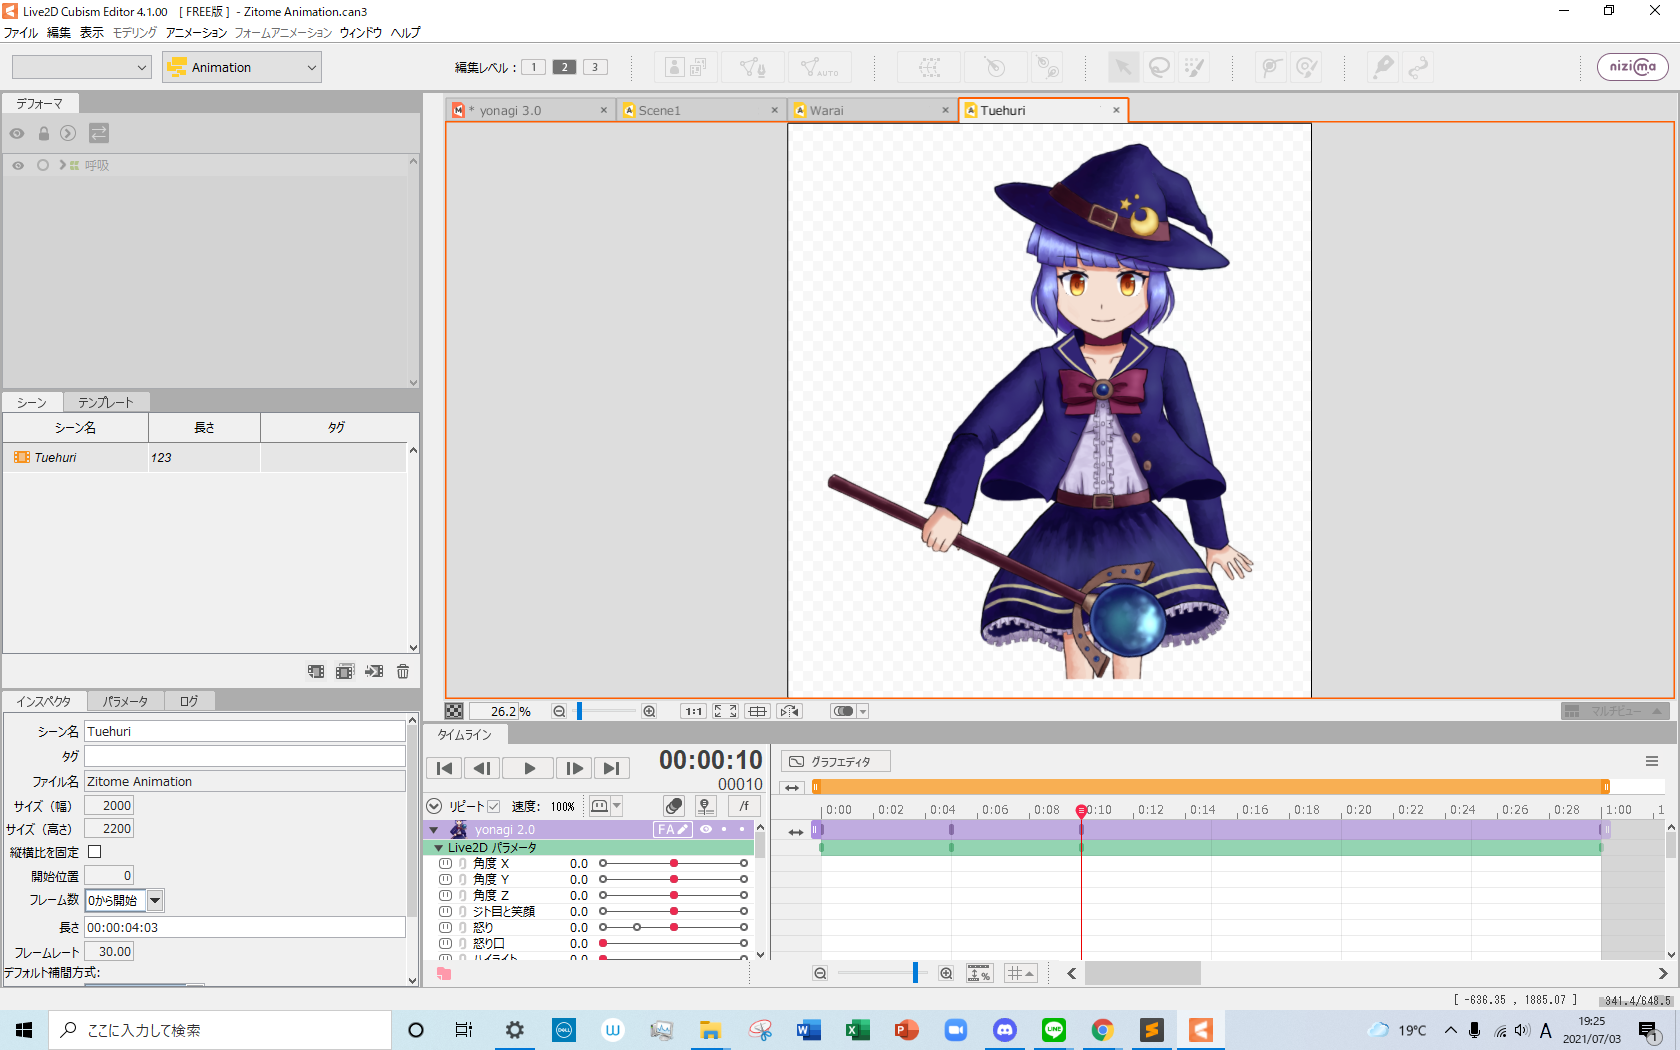Toggle keyframe button for 怒り
Viewport: 1680px width, 1050px height.
[446, 928]
